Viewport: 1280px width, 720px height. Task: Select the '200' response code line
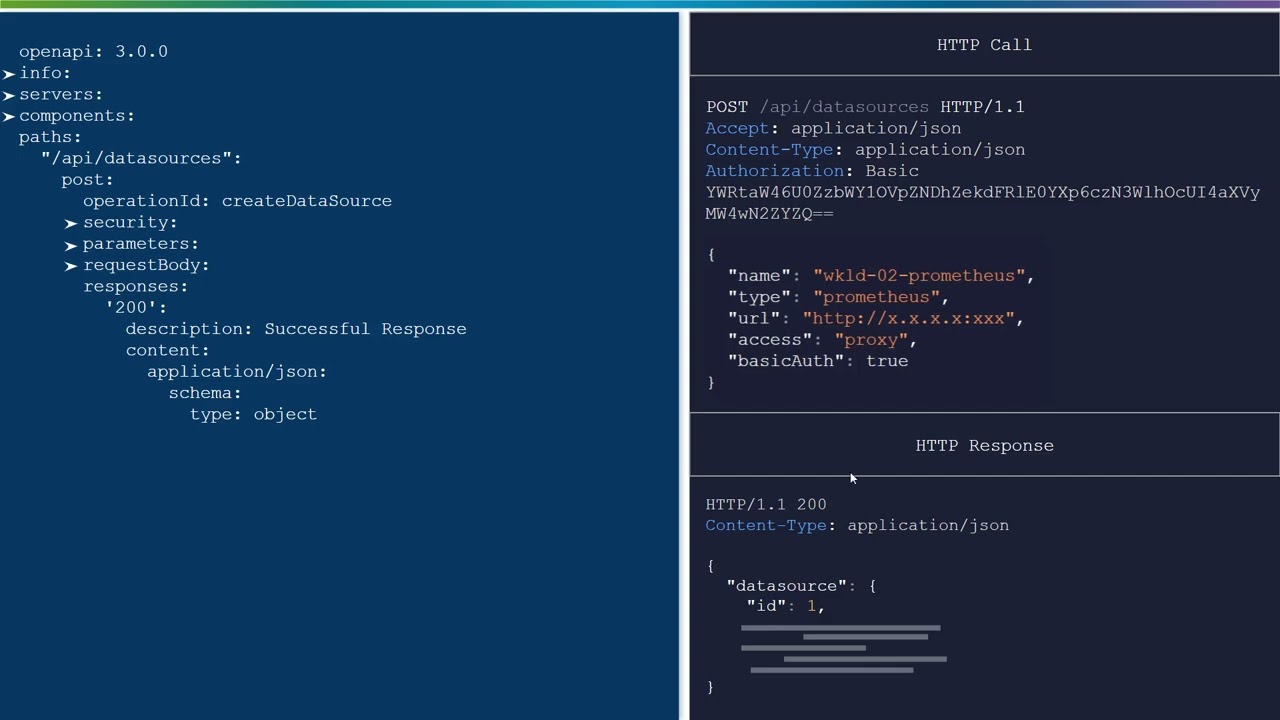pos(136,308)
